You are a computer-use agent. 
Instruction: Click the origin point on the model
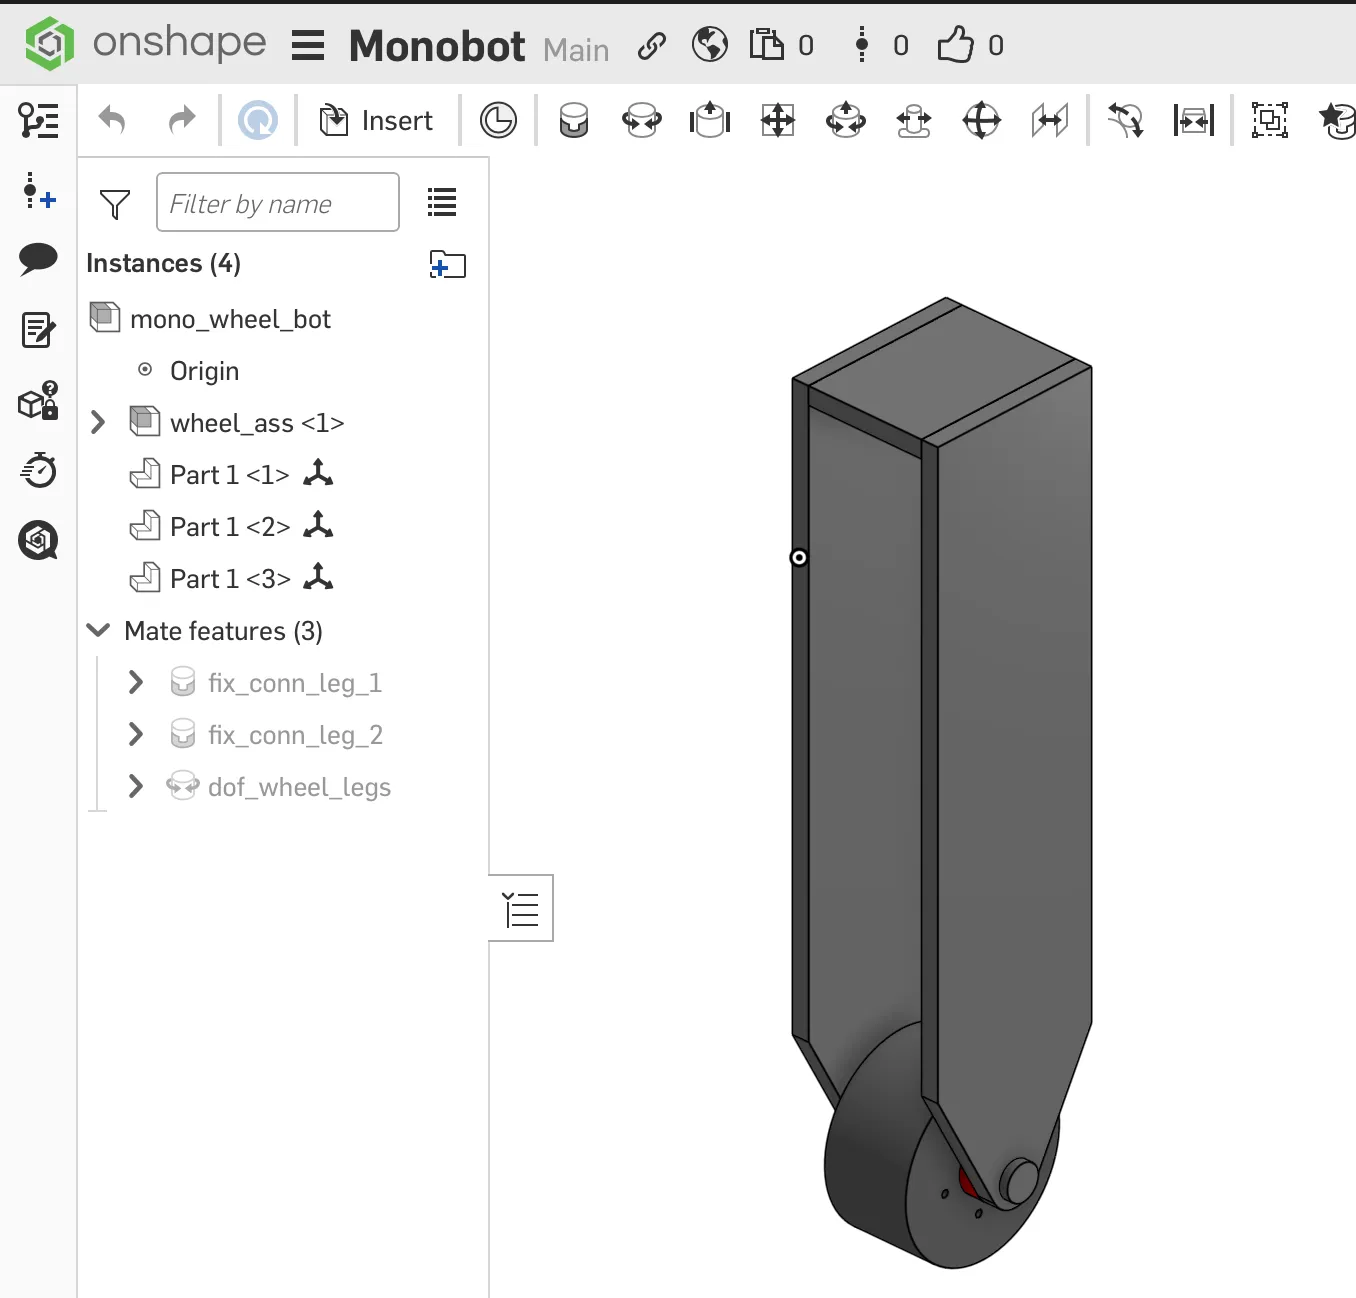799,557
